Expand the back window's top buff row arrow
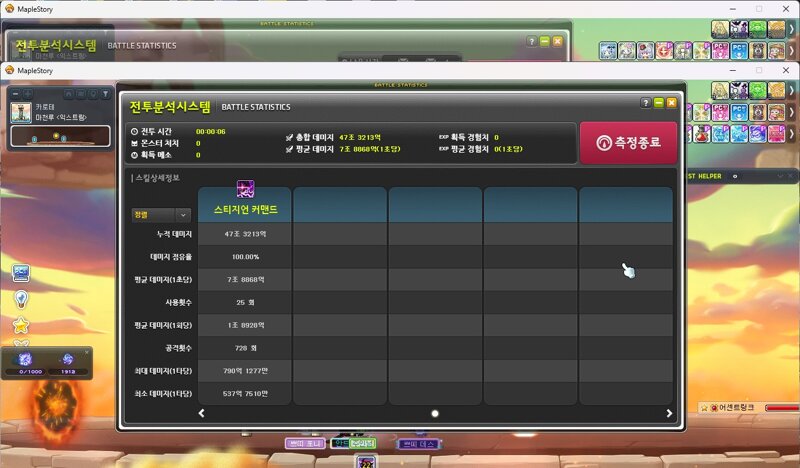800x468 pixels. pyautogui.click(x=791, y=29)
